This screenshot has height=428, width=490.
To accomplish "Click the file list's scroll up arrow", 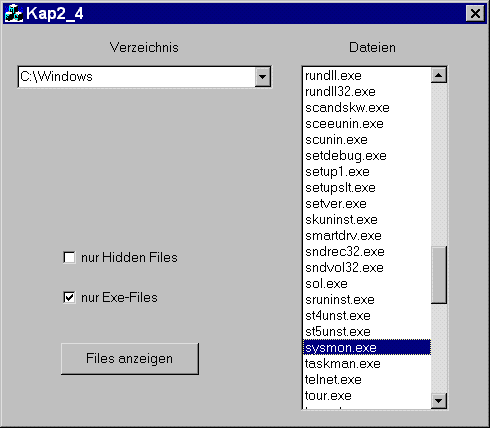I will coord(439,75).
